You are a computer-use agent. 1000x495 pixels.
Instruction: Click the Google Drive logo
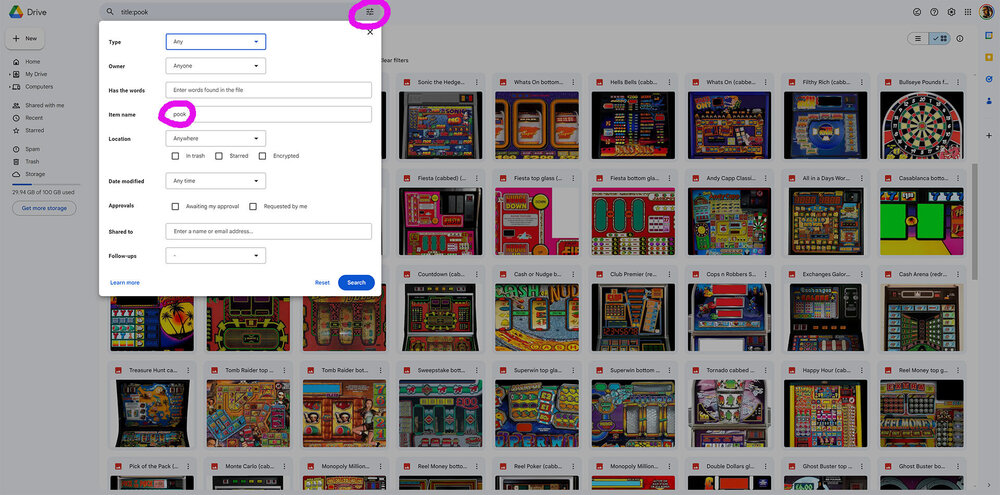[x=16, y=11]
